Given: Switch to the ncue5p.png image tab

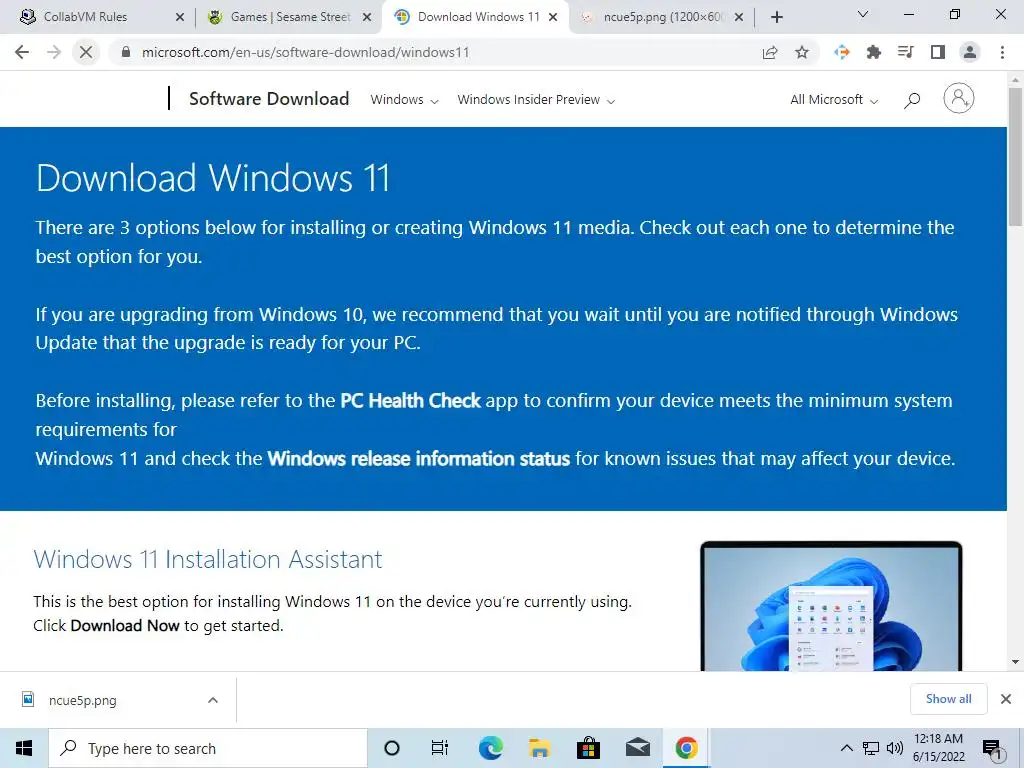Looking at the screenshot, I should click(x=663, y=17).
